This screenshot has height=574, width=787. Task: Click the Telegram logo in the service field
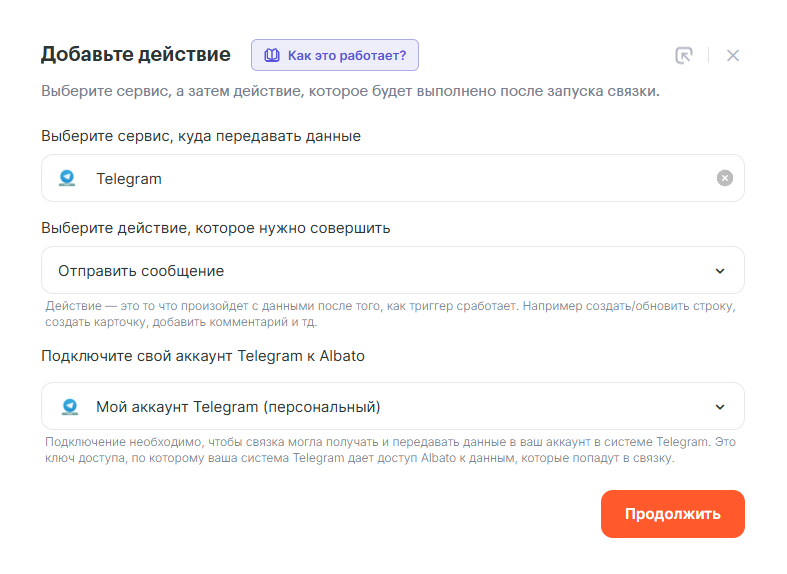(x=68, y=179)
